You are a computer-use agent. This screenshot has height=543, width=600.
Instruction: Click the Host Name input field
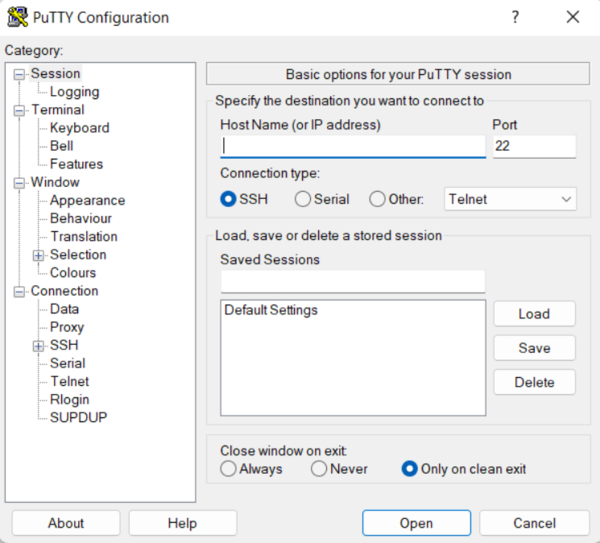point(352,146)
